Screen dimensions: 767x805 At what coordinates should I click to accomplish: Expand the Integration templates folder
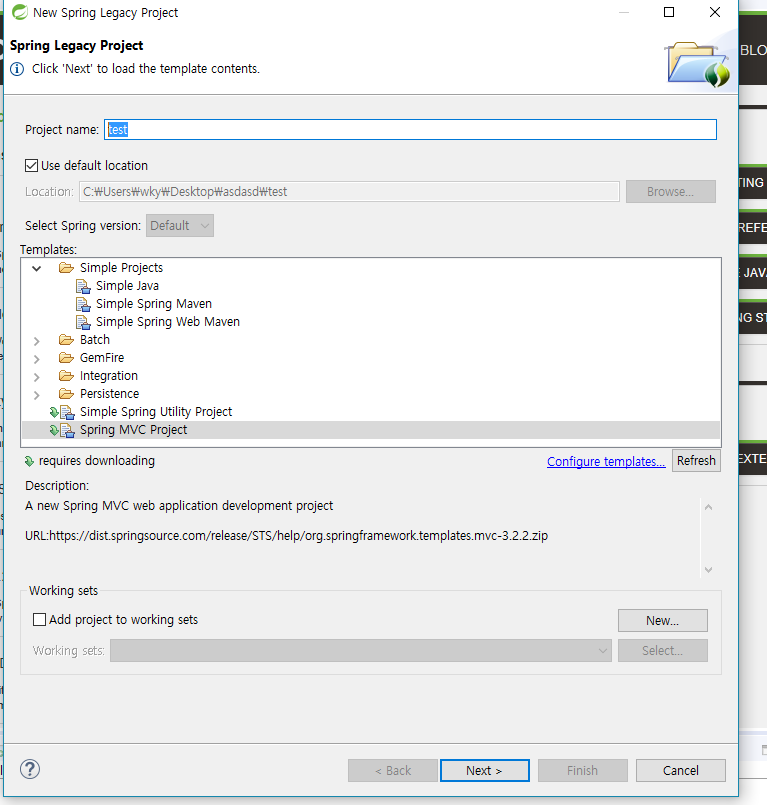pos(36,377)
